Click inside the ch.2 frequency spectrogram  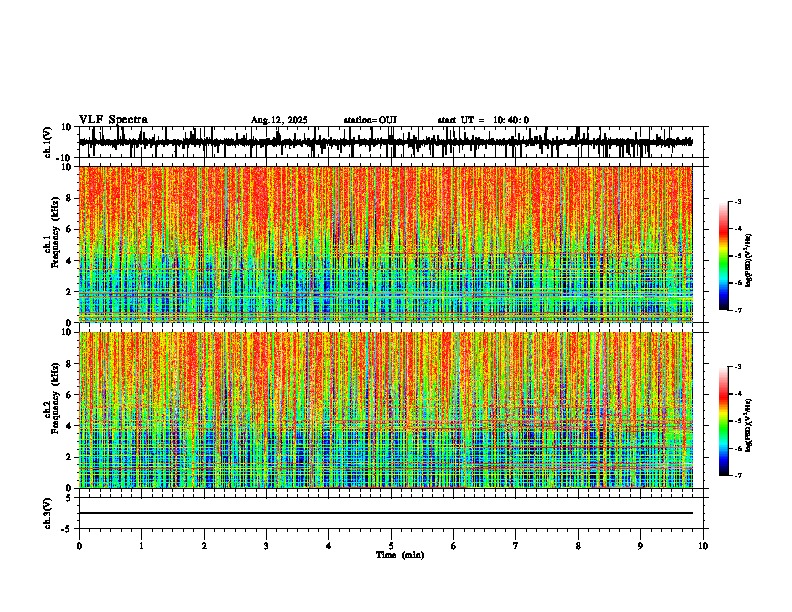point(385,410)
